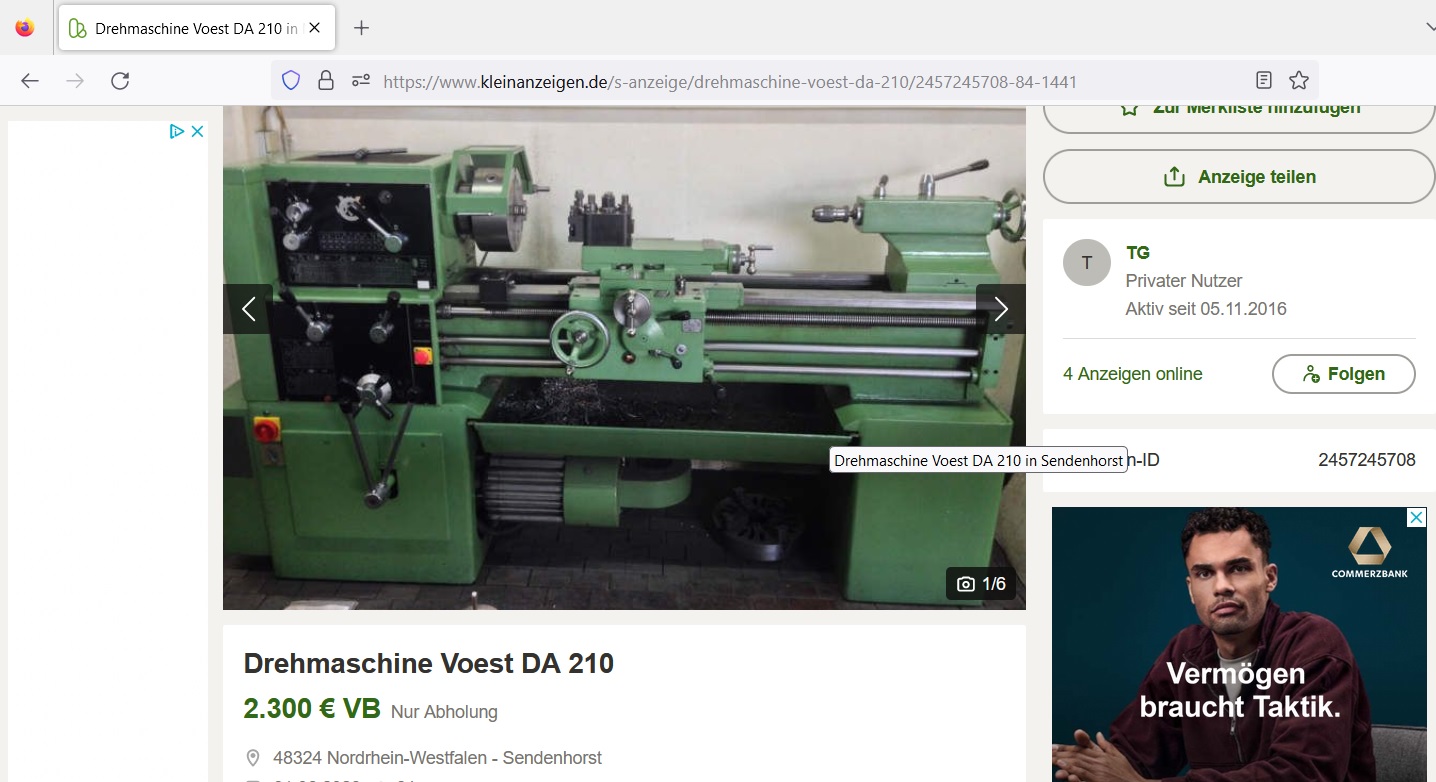1436x782 pixels.
Task: Close the left sidebar advertisement
Action: pos(198,131)
